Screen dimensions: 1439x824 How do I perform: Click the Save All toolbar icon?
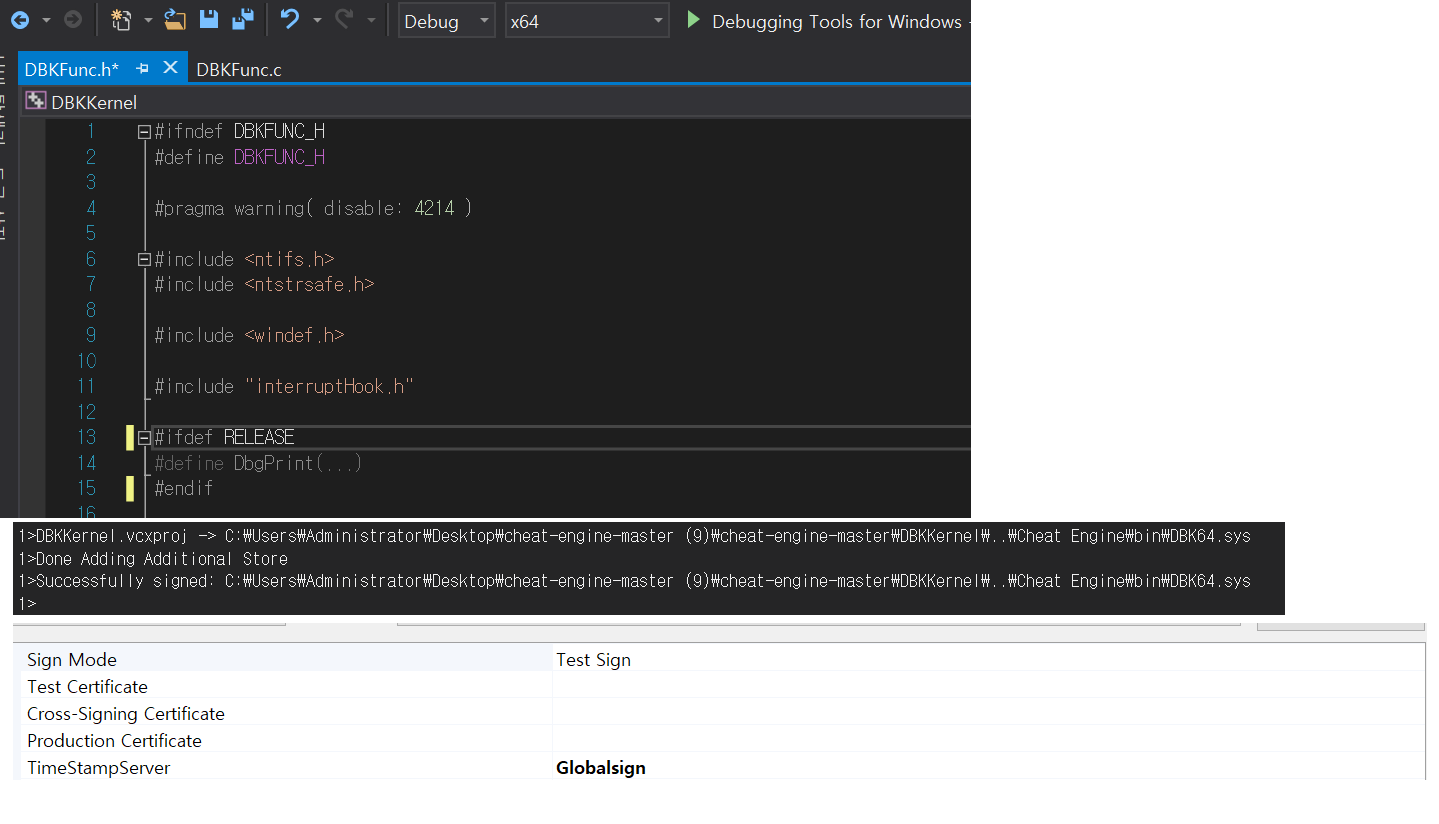[x=243, y=20]
